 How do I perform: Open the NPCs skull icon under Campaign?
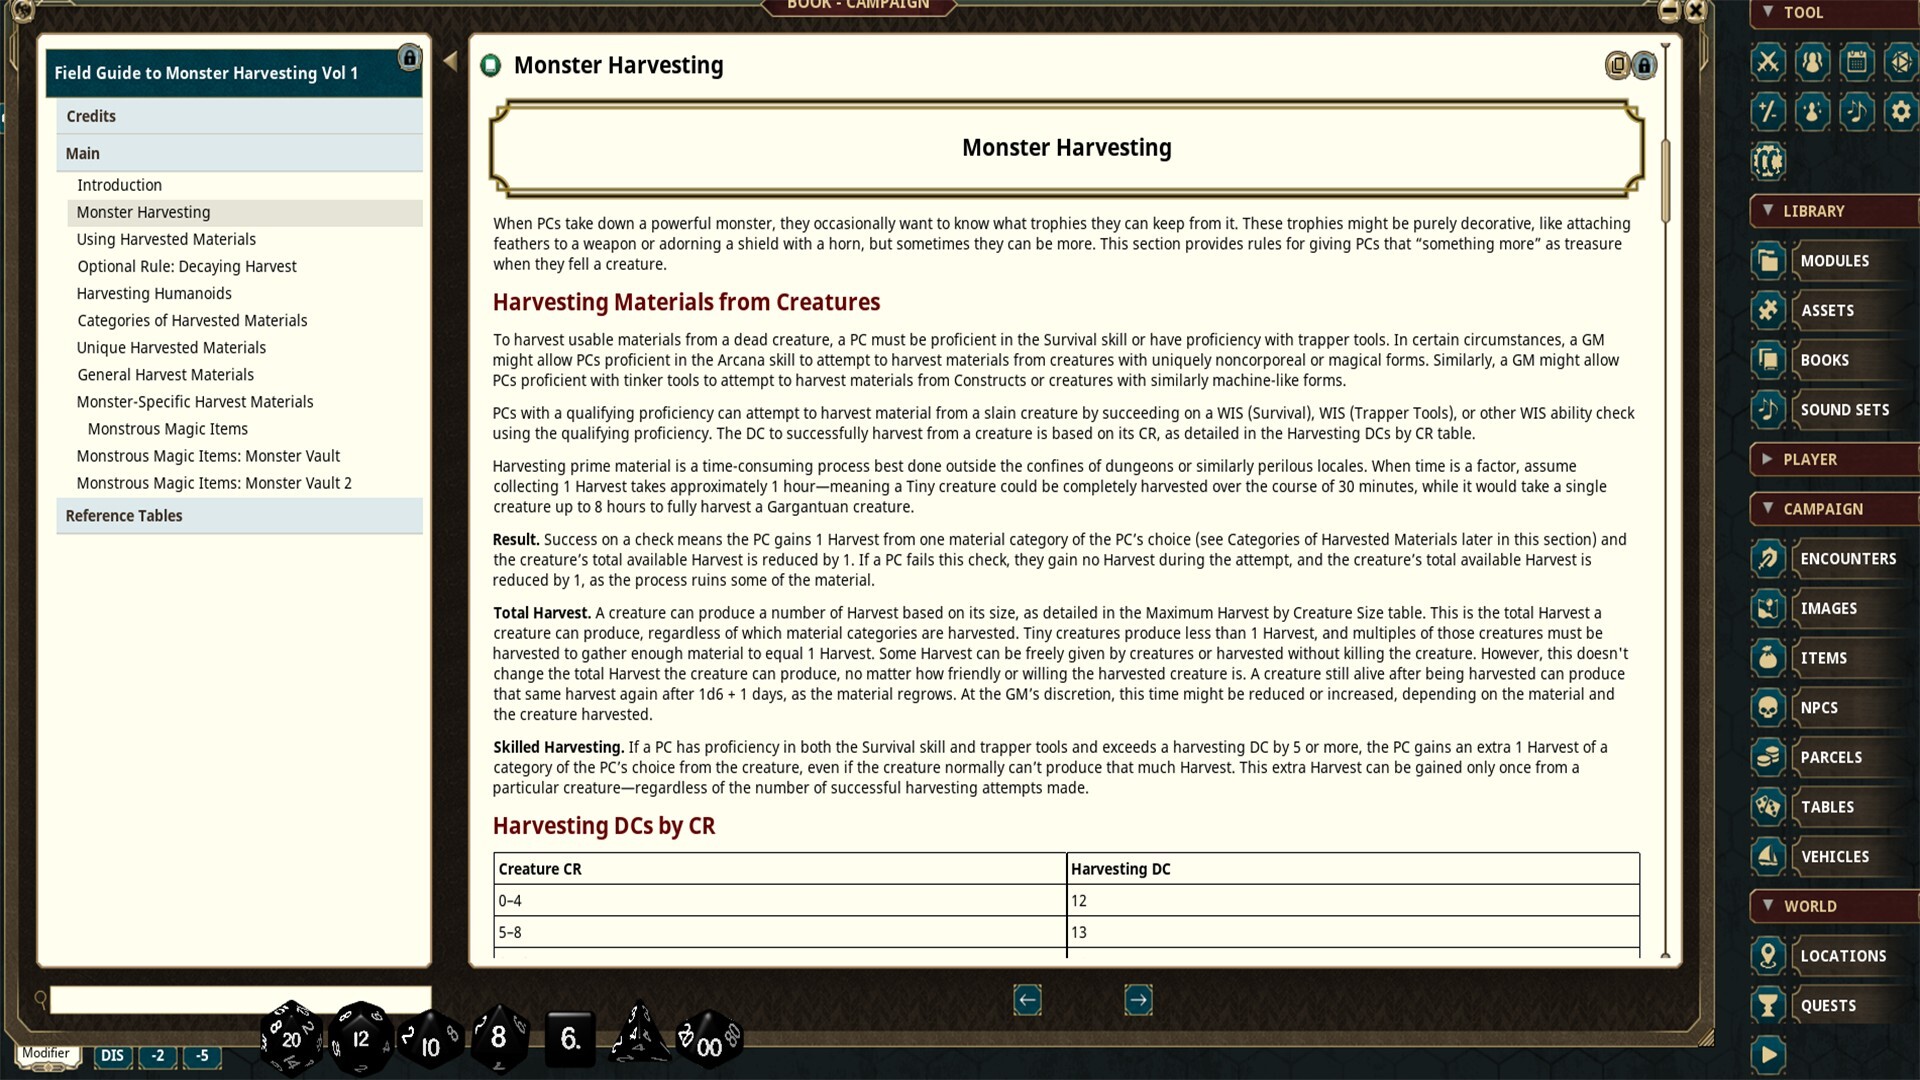[1768, 707]
